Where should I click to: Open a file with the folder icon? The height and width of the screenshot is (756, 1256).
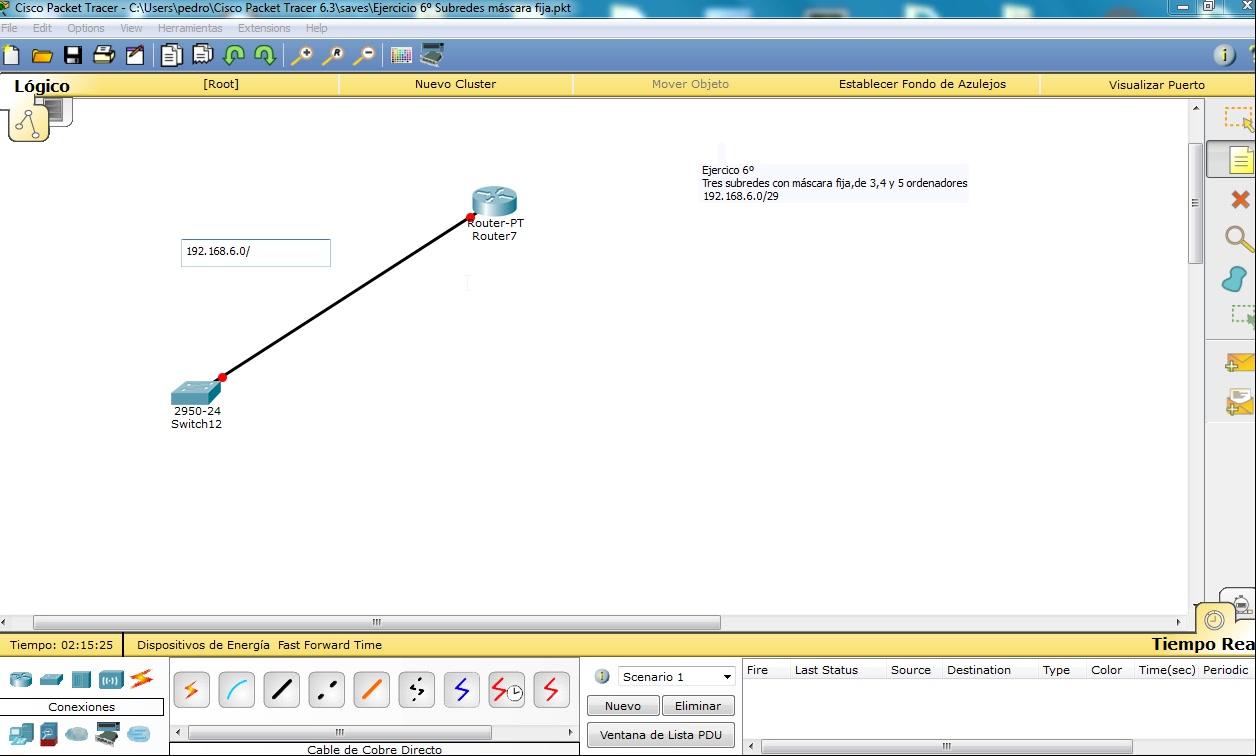click(x=42, y=55)
